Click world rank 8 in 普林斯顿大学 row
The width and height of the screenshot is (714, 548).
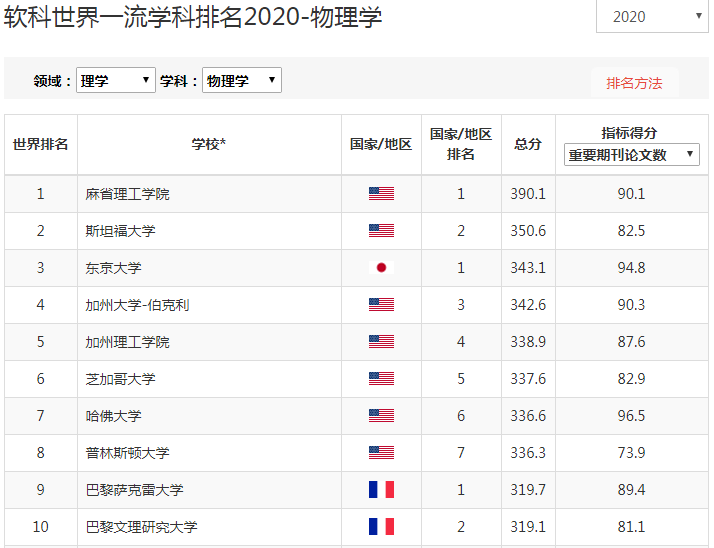[41, 453]
